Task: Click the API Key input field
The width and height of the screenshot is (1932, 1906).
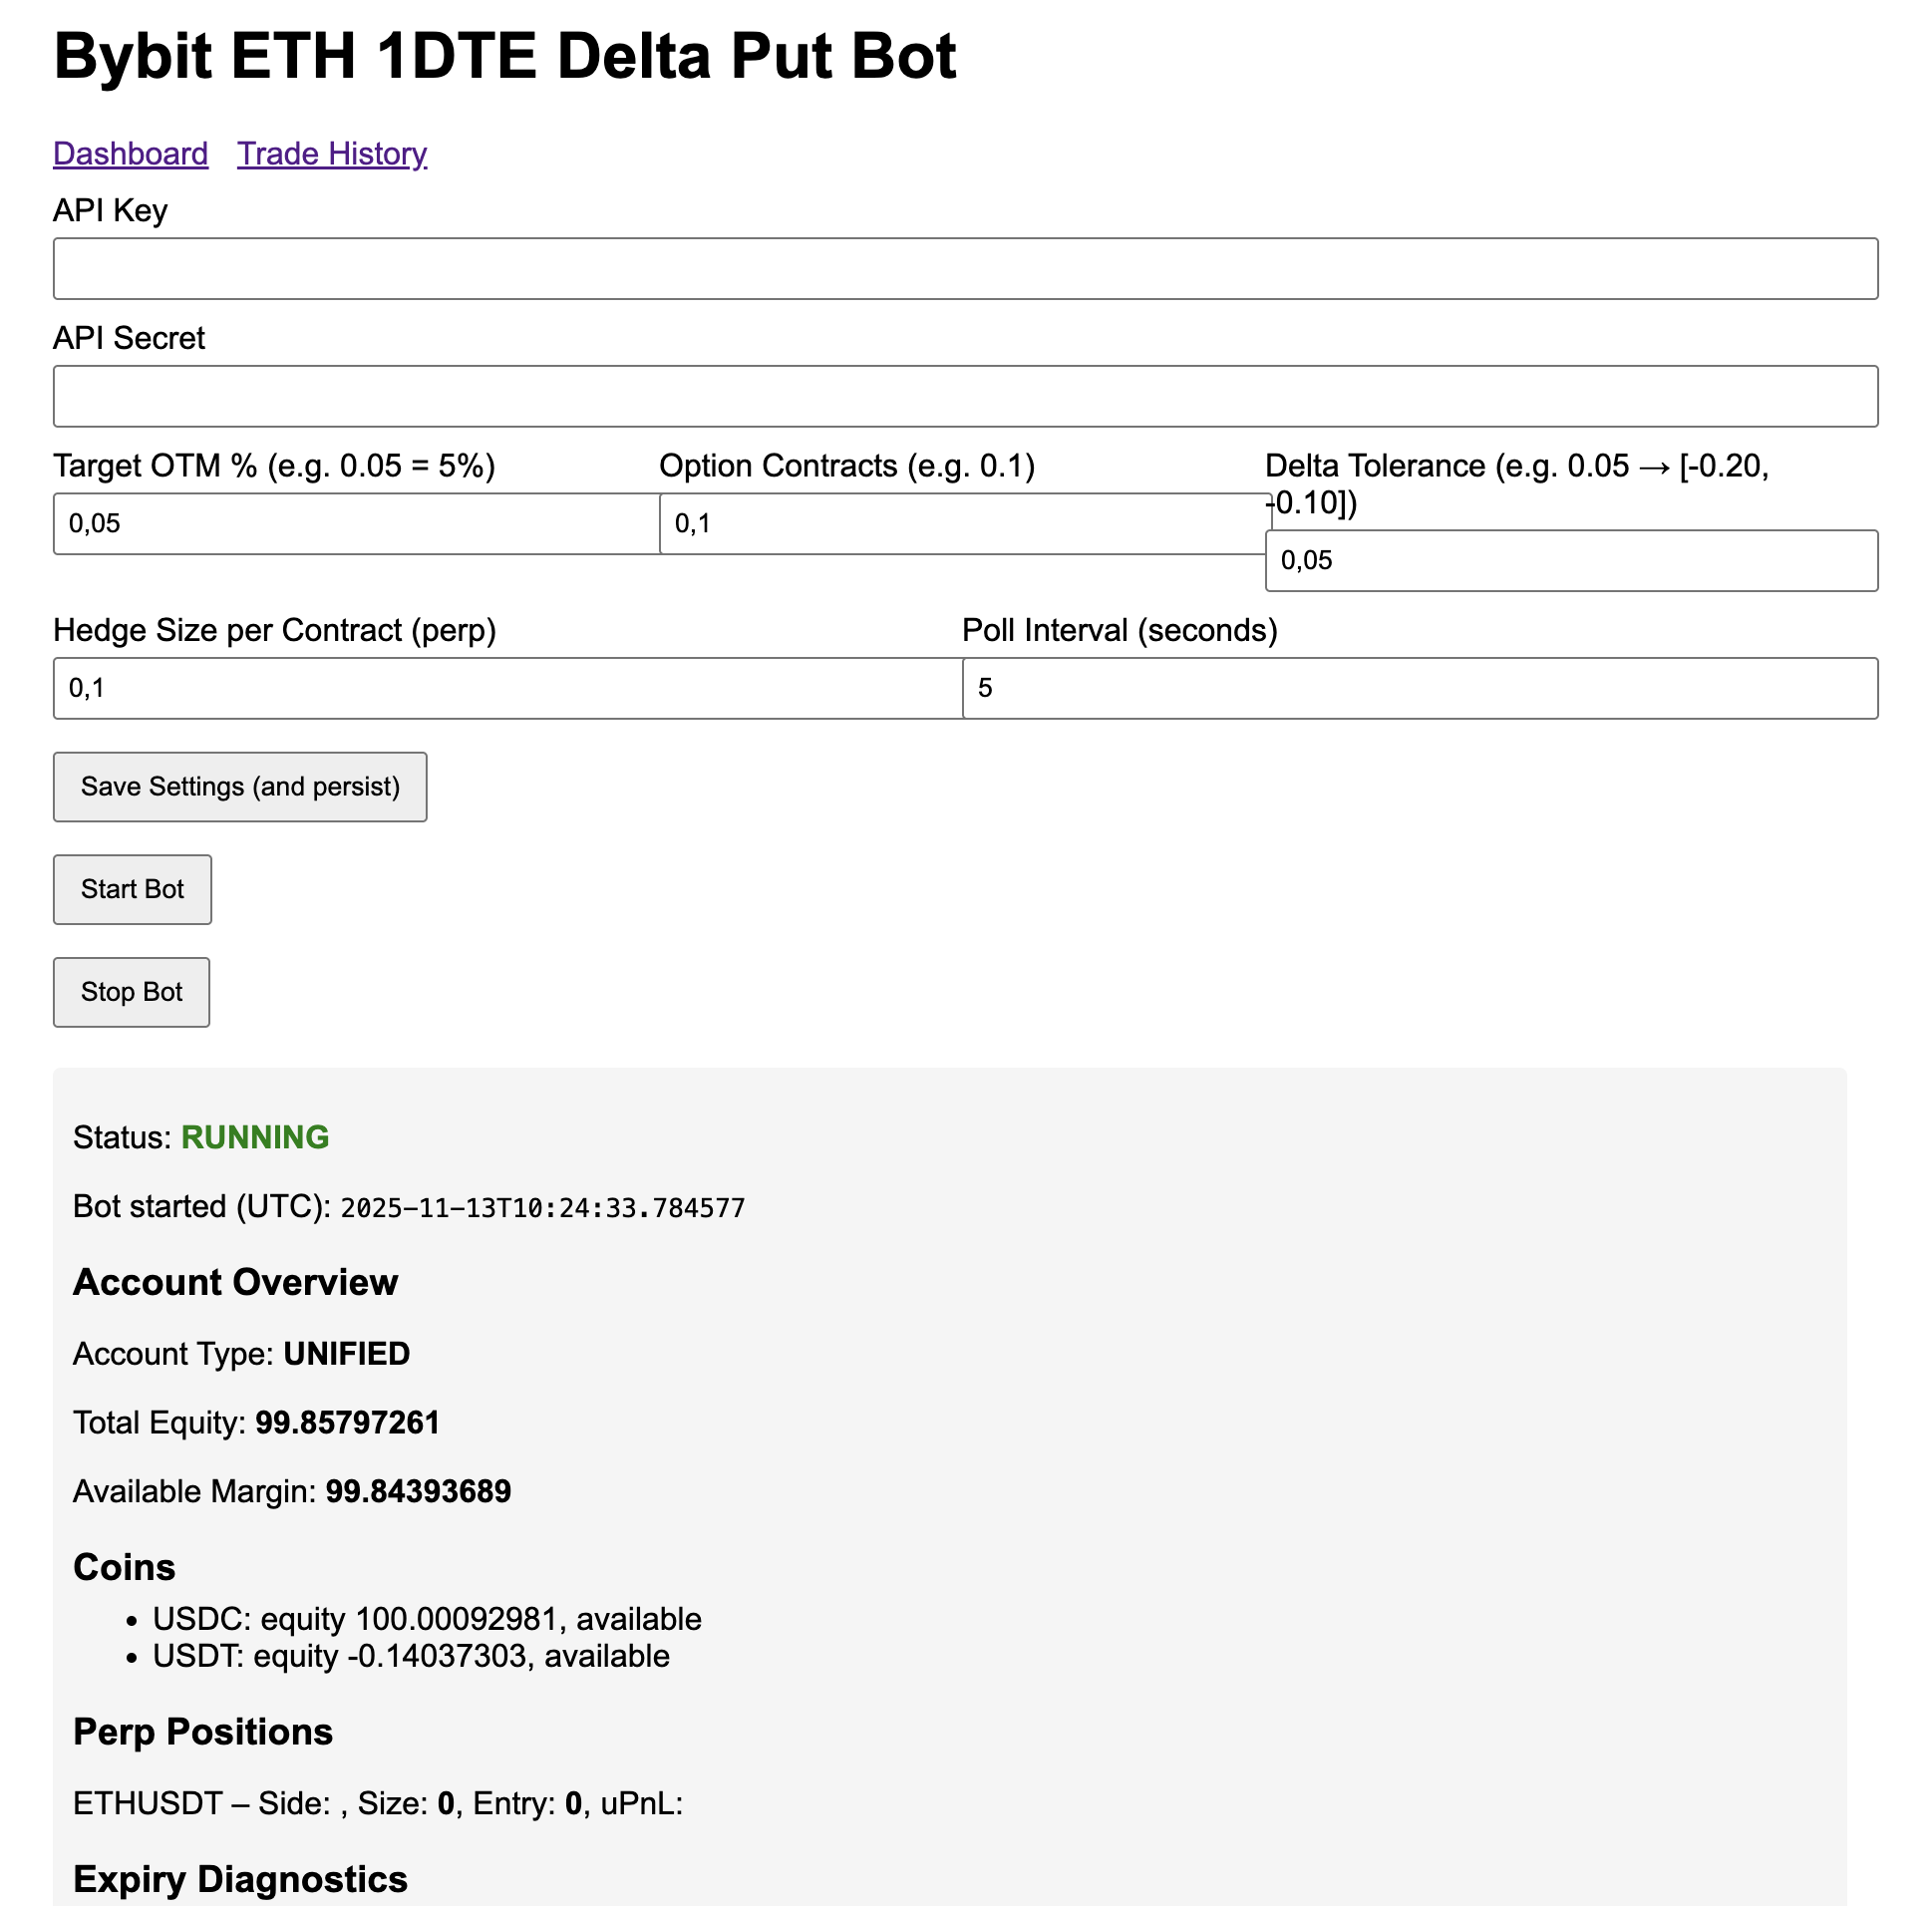Action: click(965, 269)
